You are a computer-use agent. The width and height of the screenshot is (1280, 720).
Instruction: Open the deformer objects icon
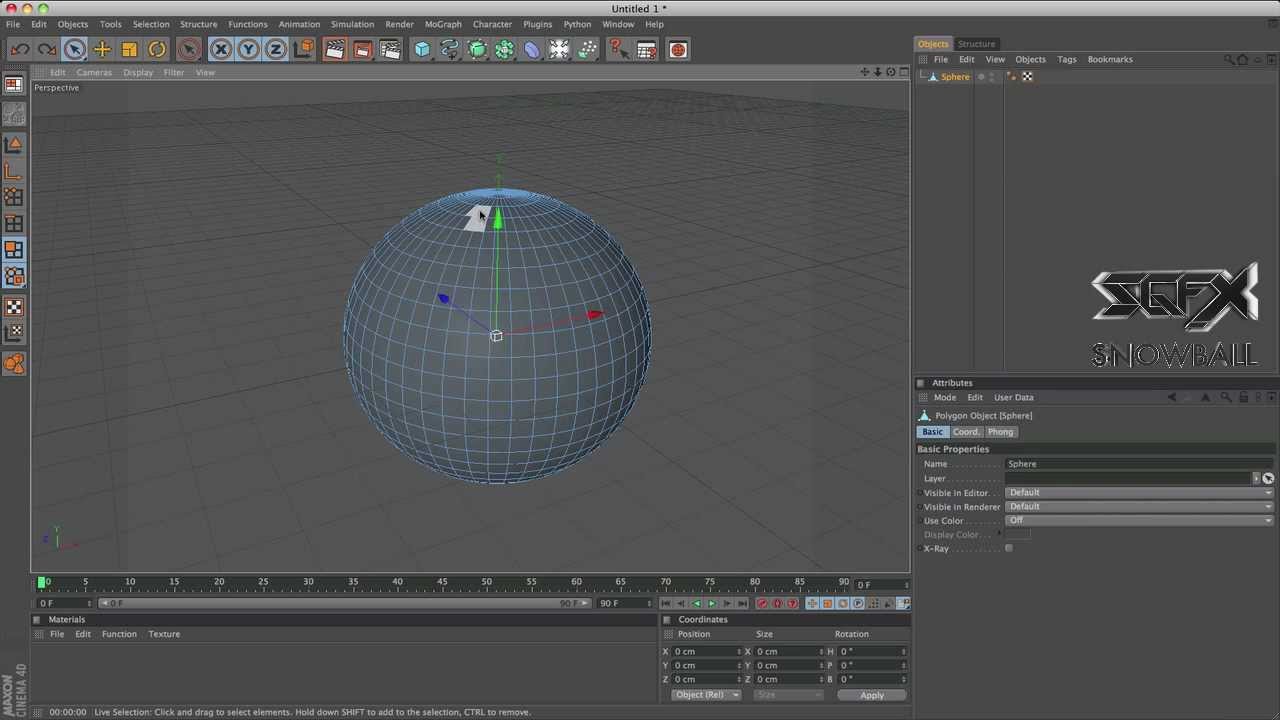point(532,49)
